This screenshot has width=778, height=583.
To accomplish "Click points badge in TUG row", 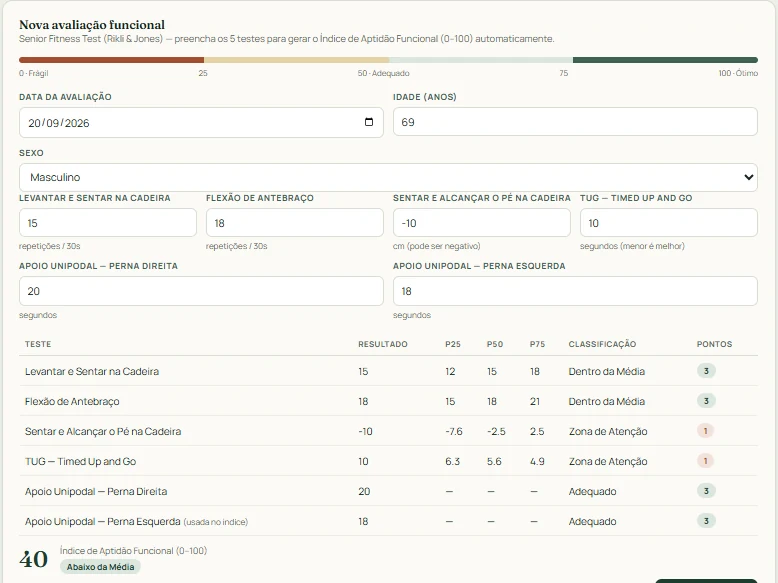I will pos(706,461).
